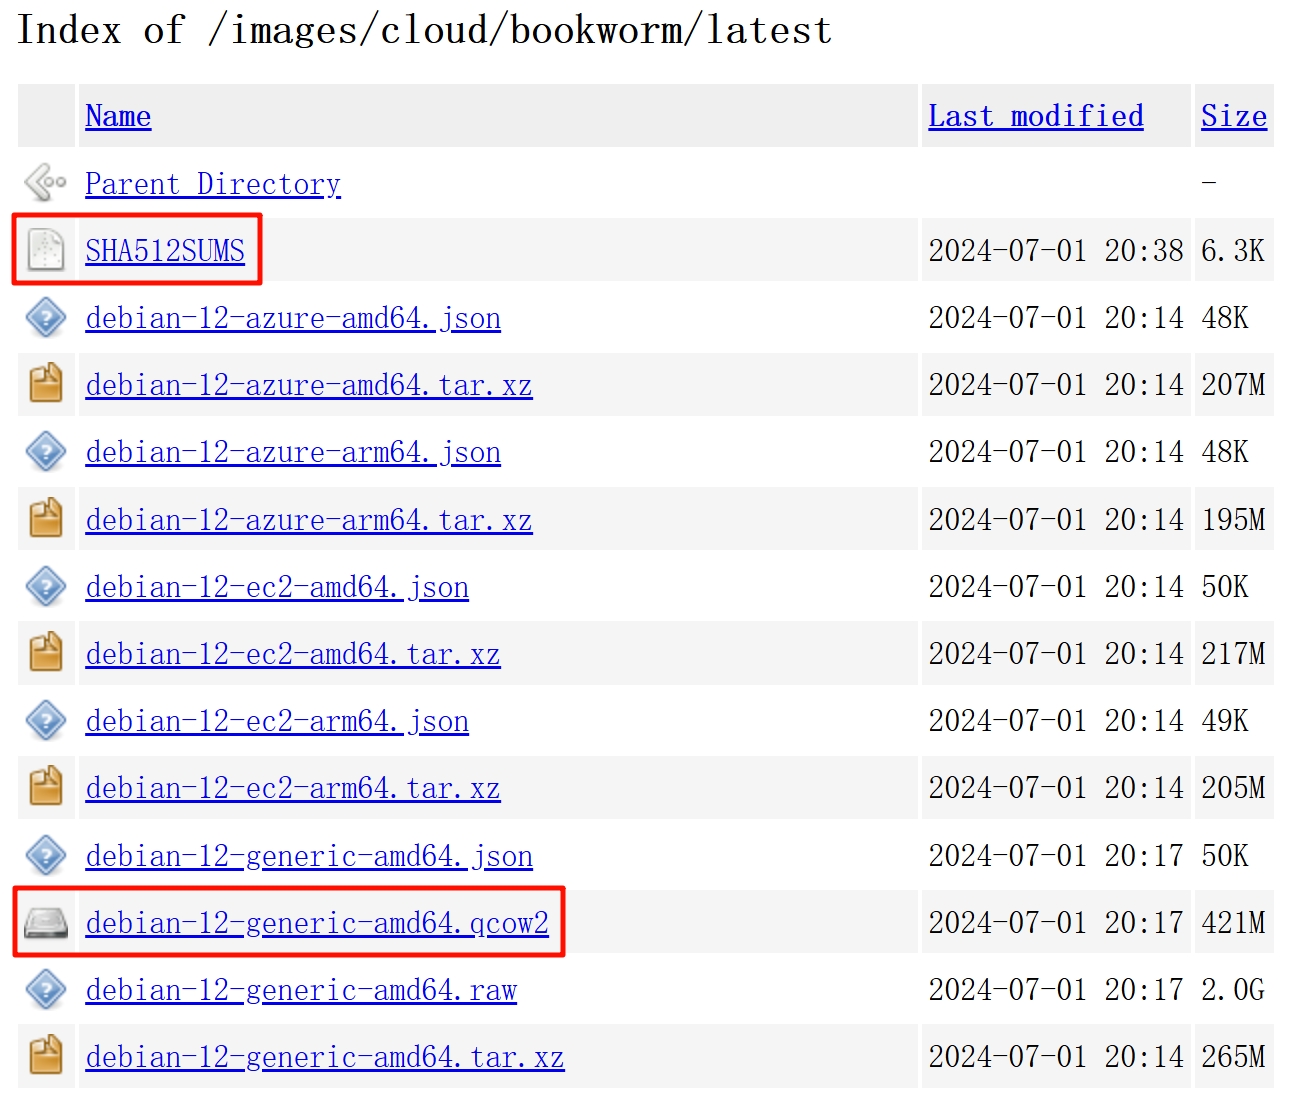Viewport: 1294px width, 1095px height.
Task: Download debian-12-ec2-amd64.tar.xz archive
Action: pos(293,654)
